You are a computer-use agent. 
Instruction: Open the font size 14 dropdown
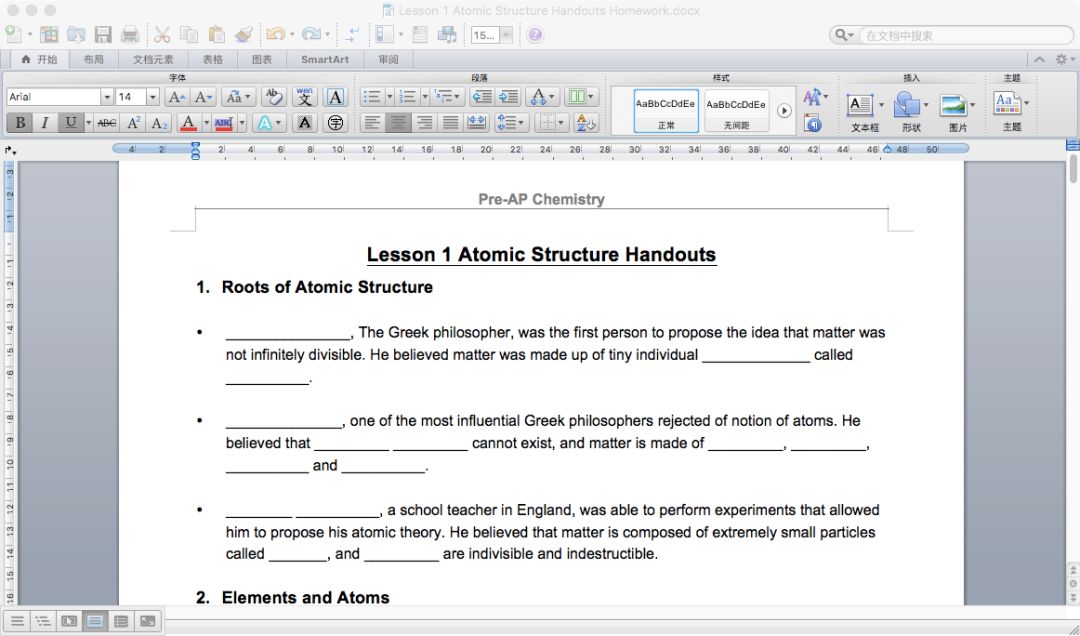click(152, 97)
